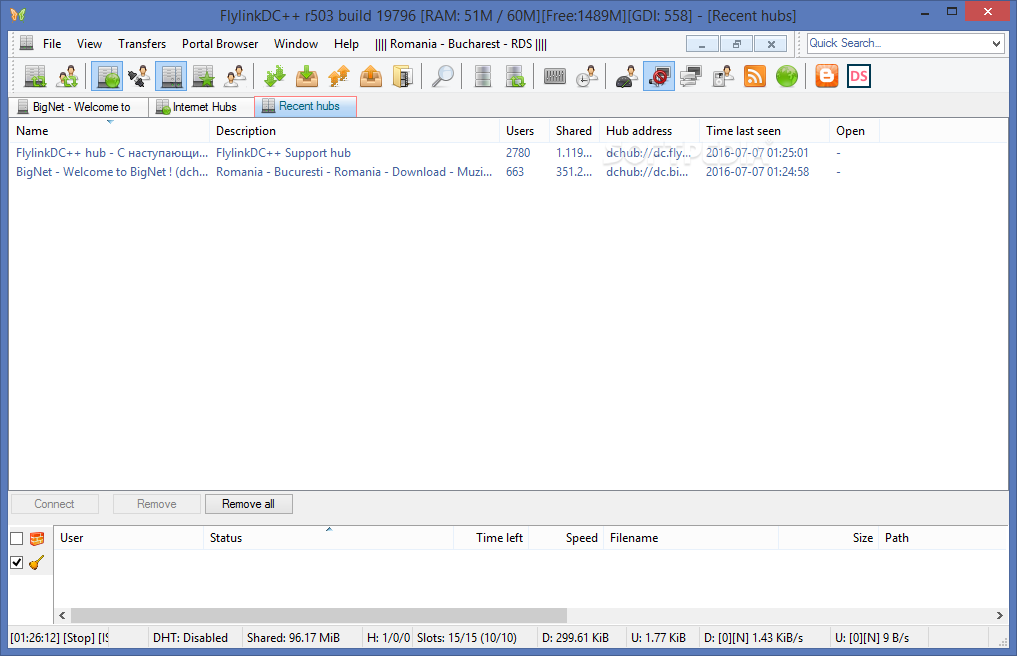The image size is (1017, 656).
Task: Tick the unchecked checkbox beside the orange server icon
Action: pos(17,539)
